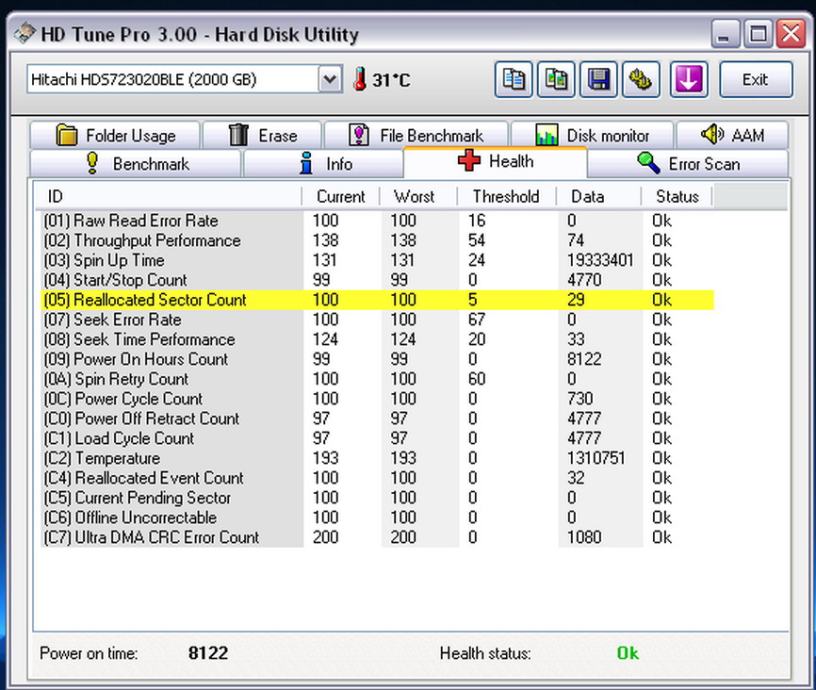Switch to the Folder Usage tab
The width and height of the screenshot is (816, 690).
coord(115,135)
